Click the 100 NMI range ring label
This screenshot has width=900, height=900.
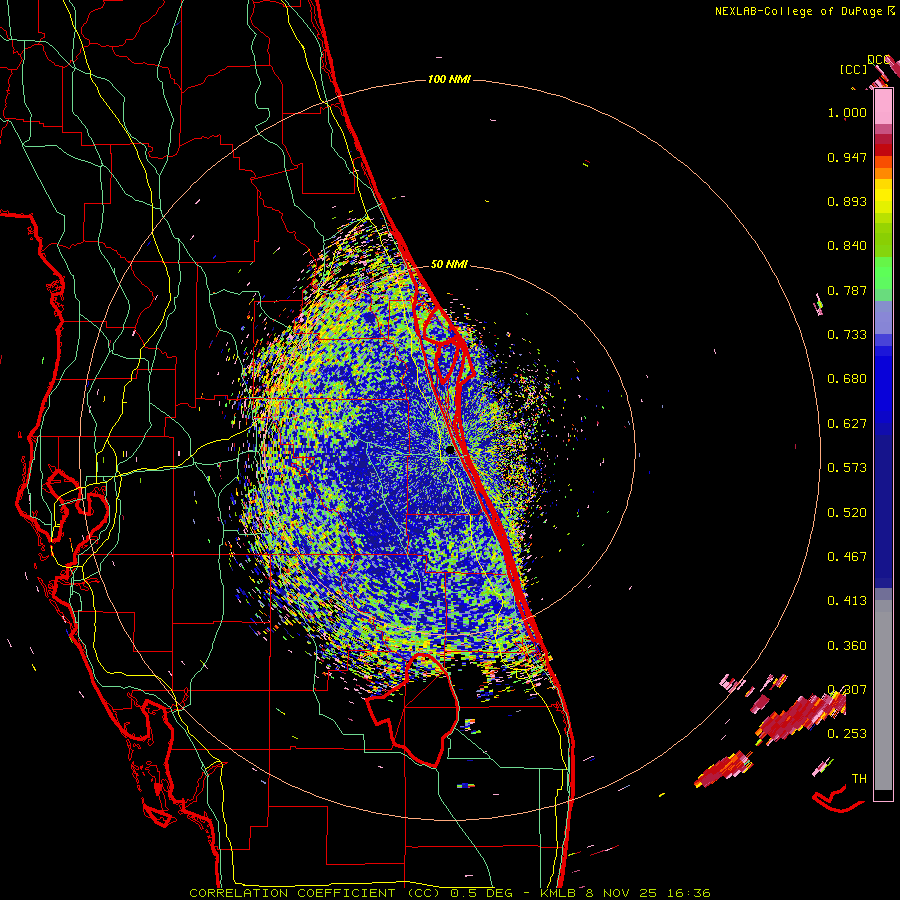click(449, 79)
